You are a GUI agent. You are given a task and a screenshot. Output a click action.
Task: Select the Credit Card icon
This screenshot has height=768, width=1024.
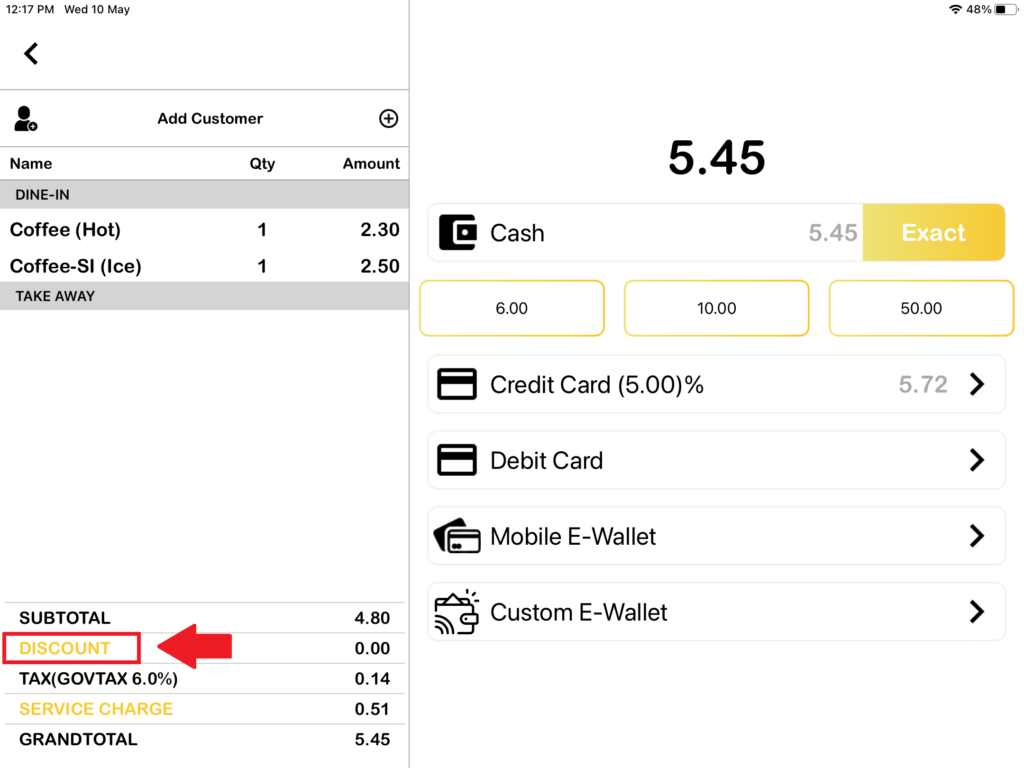pos(458,384)
